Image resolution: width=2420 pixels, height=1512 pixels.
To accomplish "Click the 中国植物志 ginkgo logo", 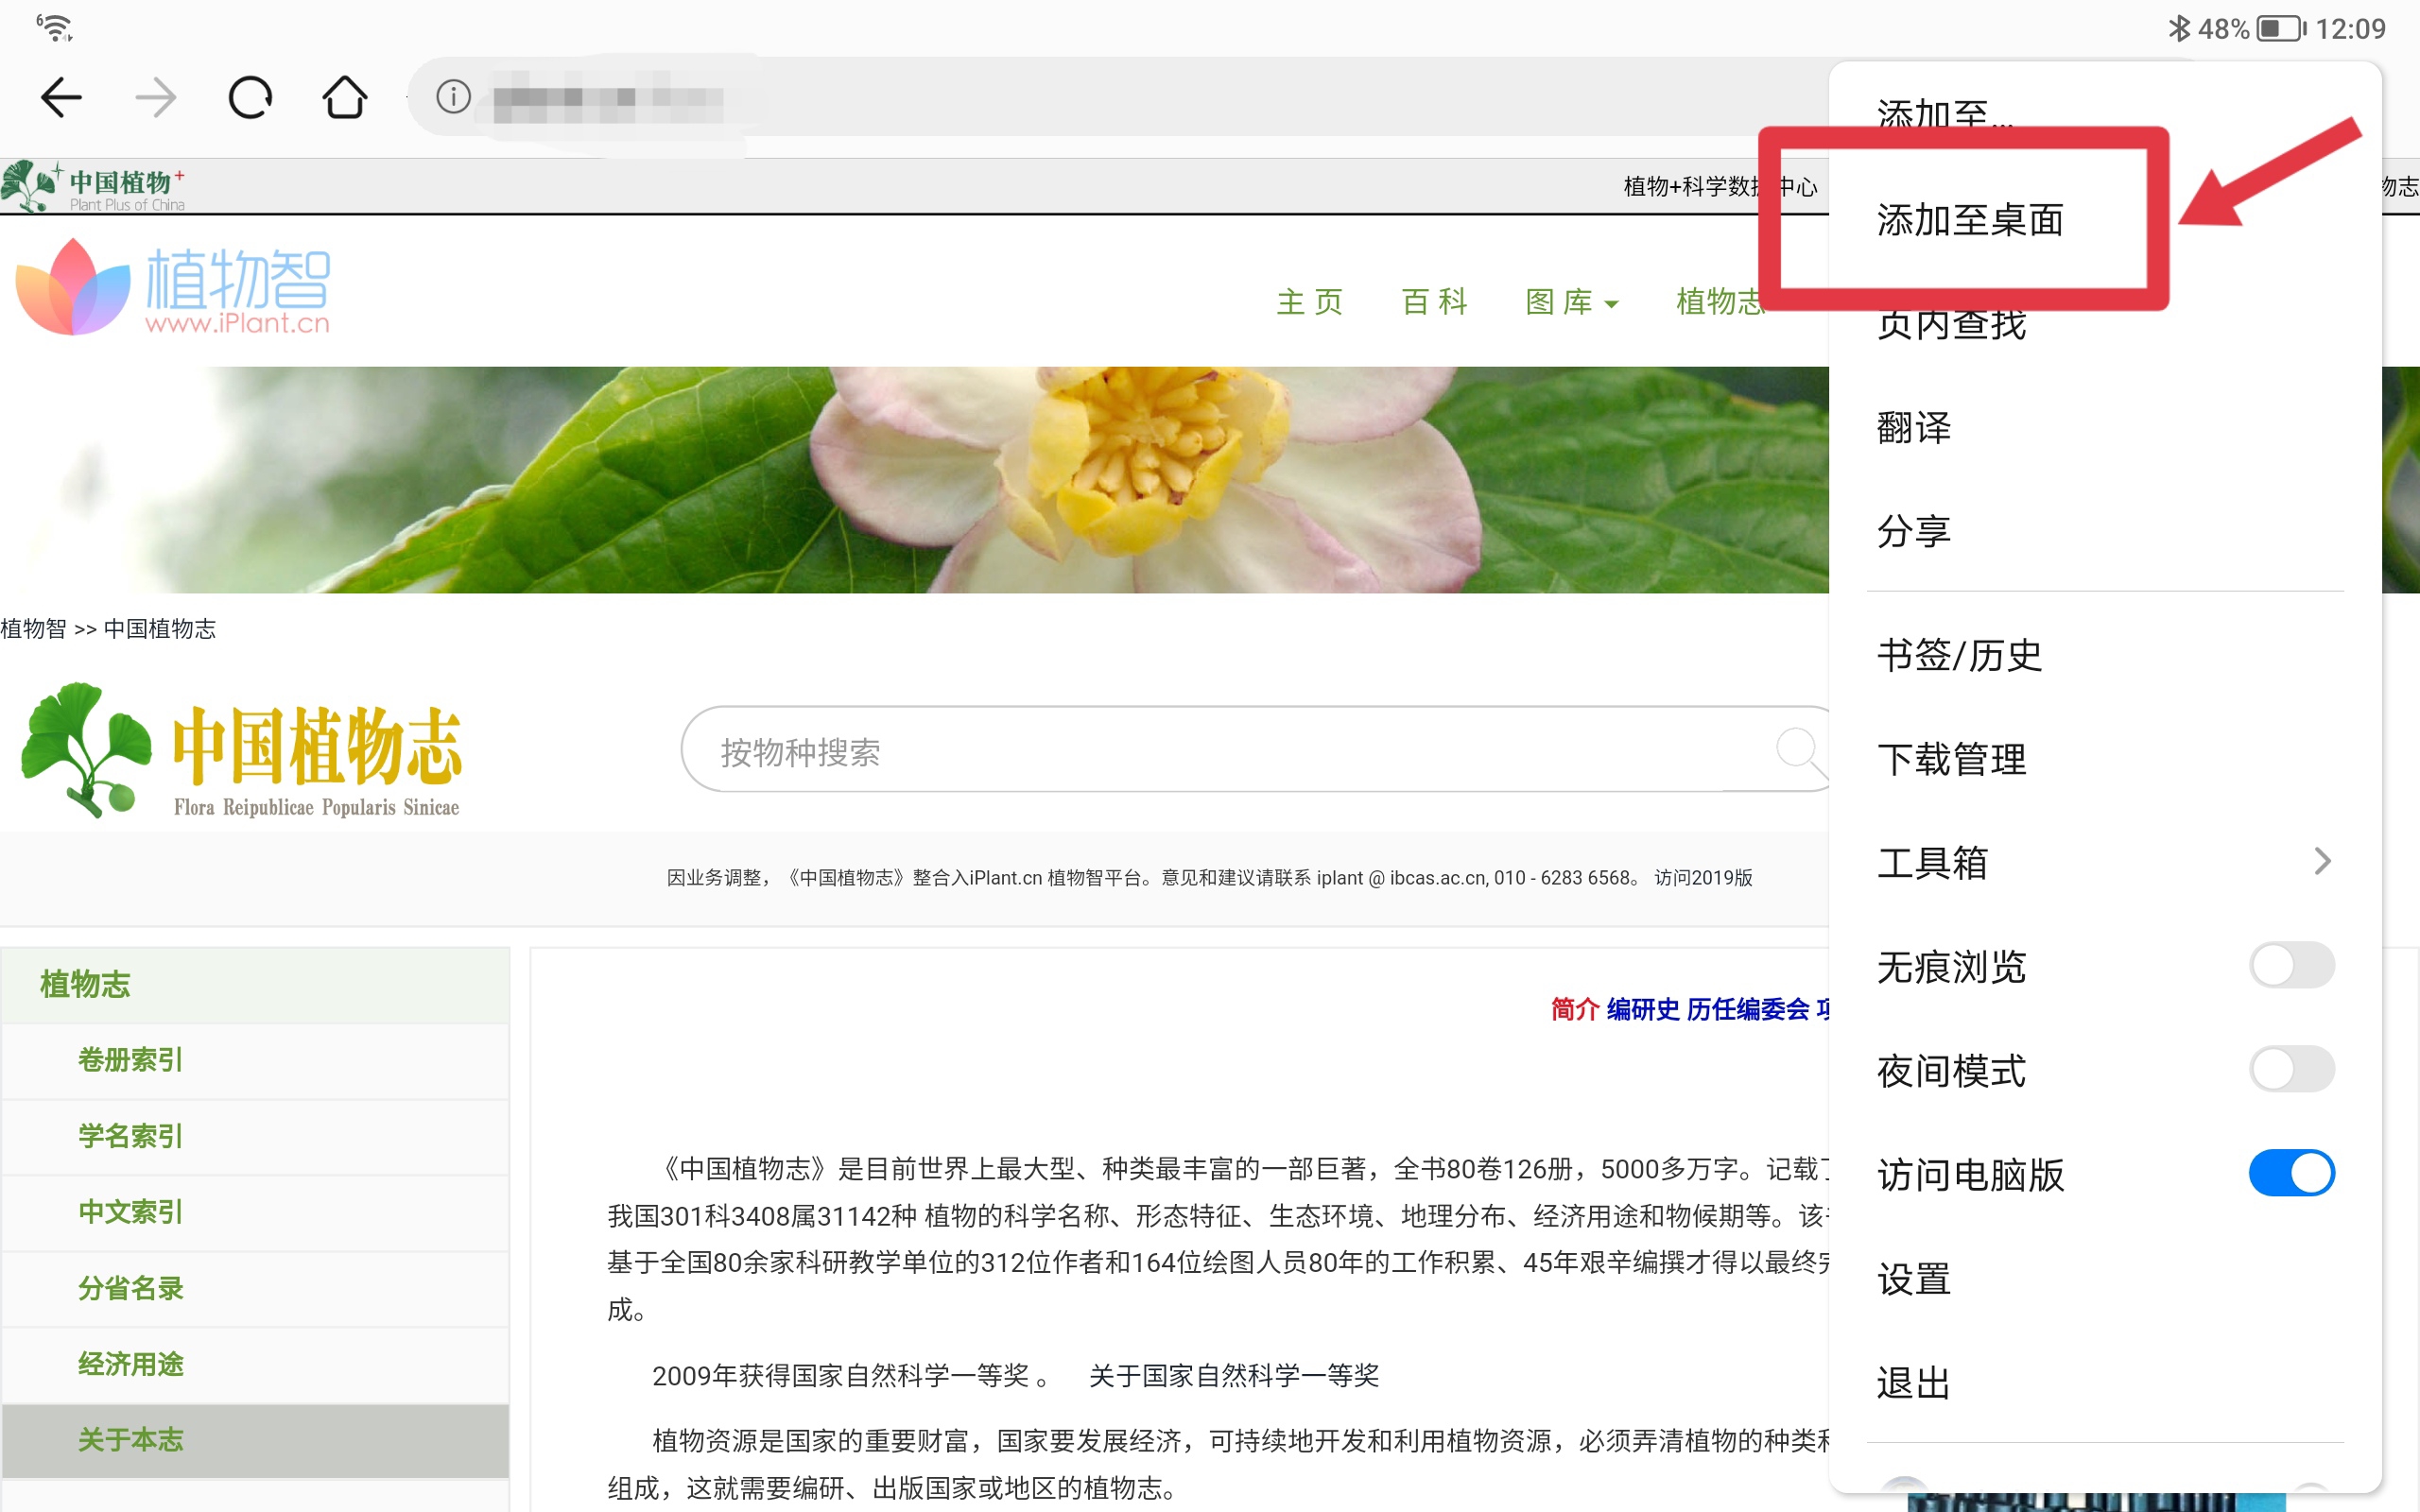I will (x=241, y=751).
